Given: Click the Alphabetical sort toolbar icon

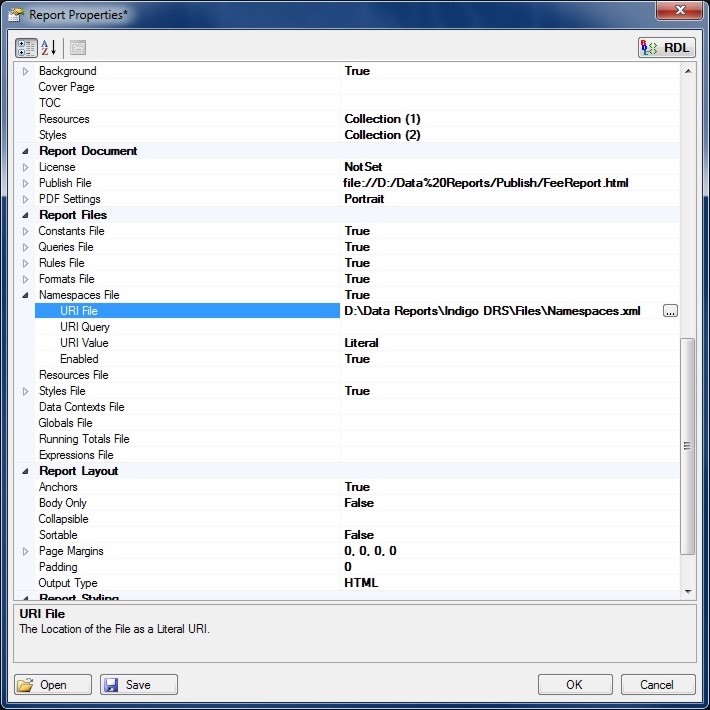Looking at the screenshot, I should pos(48,47).
